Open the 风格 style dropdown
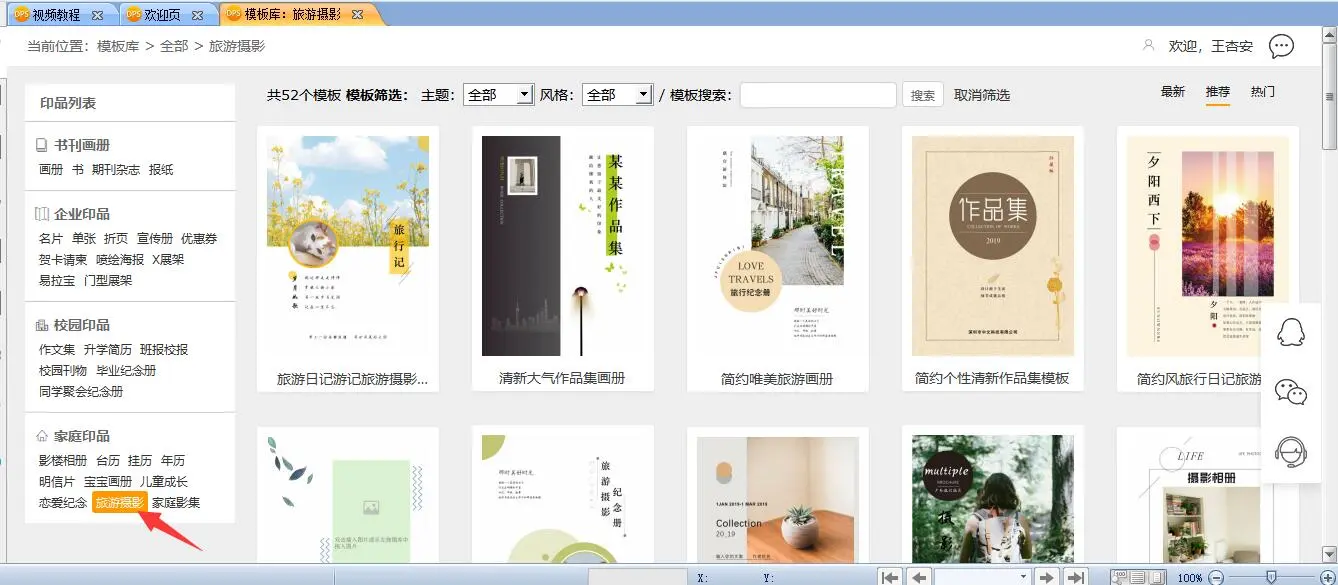Viewport: 1338px width, 585px height. (x=617, y=95)
